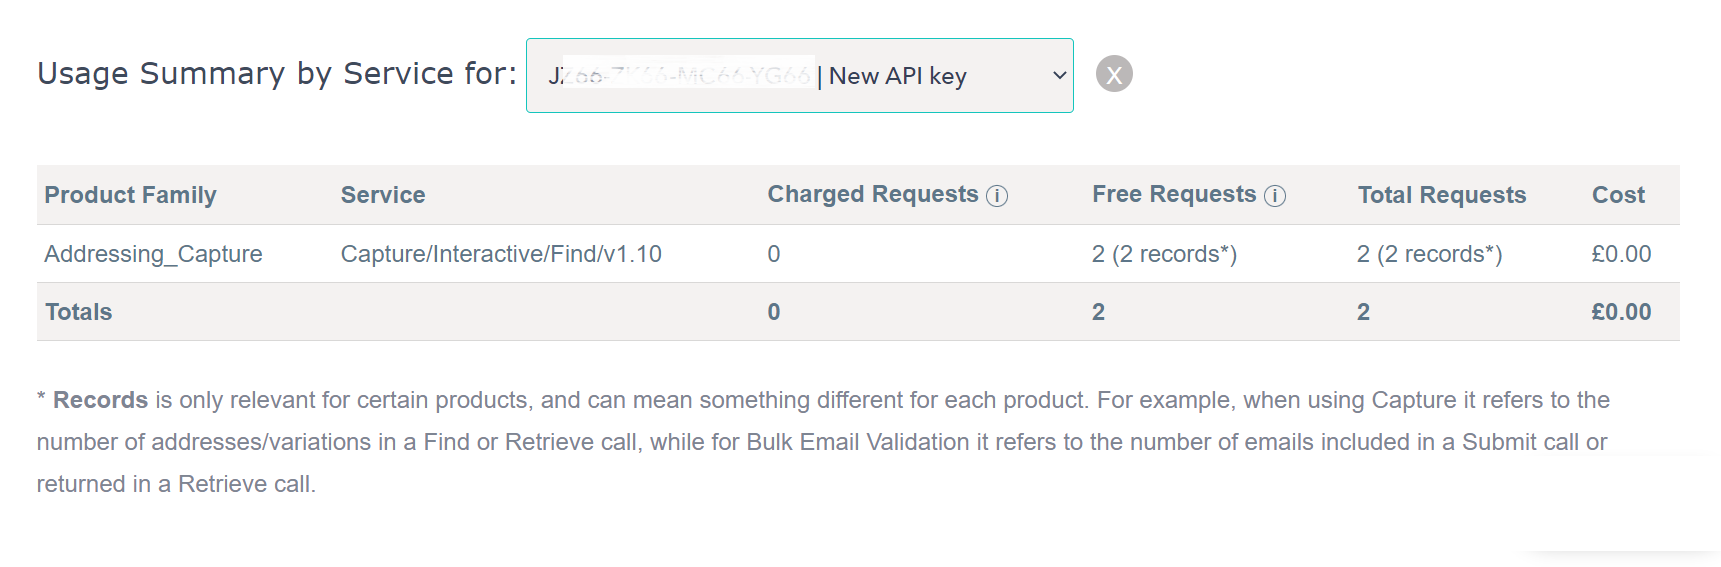Click Usage Summary by Service heading
Viewport: 1721px width, 567px height.
277,73
